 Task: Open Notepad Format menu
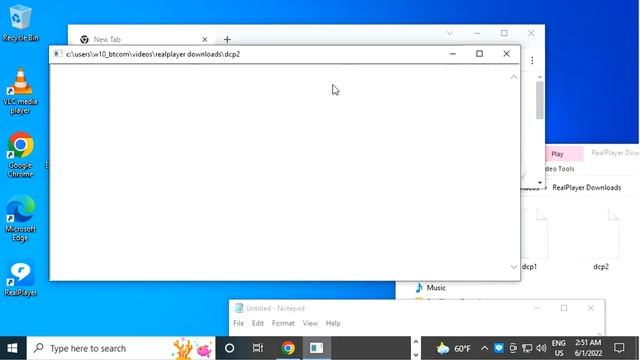(x=283, y=323)
